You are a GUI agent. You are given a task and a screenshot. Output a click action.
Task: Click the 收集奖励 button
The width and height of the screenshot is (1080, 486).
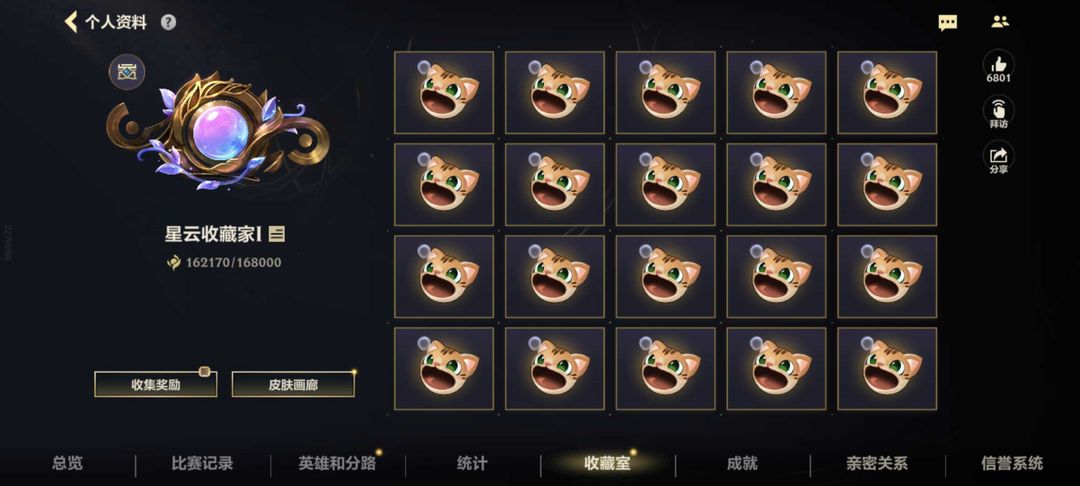[x=156, y=384]
